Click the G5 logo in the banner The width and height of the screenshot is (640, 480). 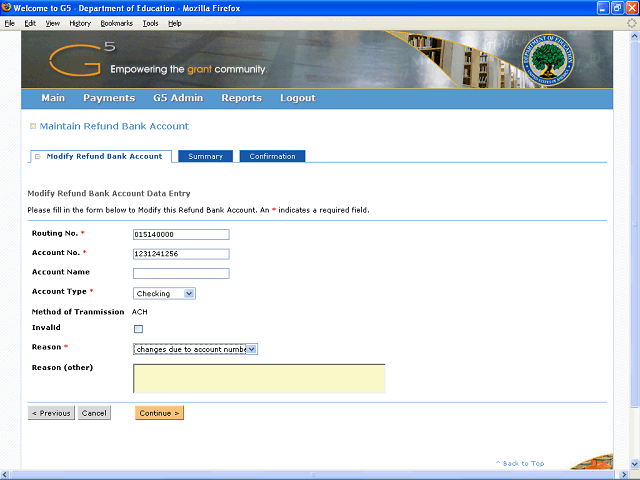click(82, 59)
